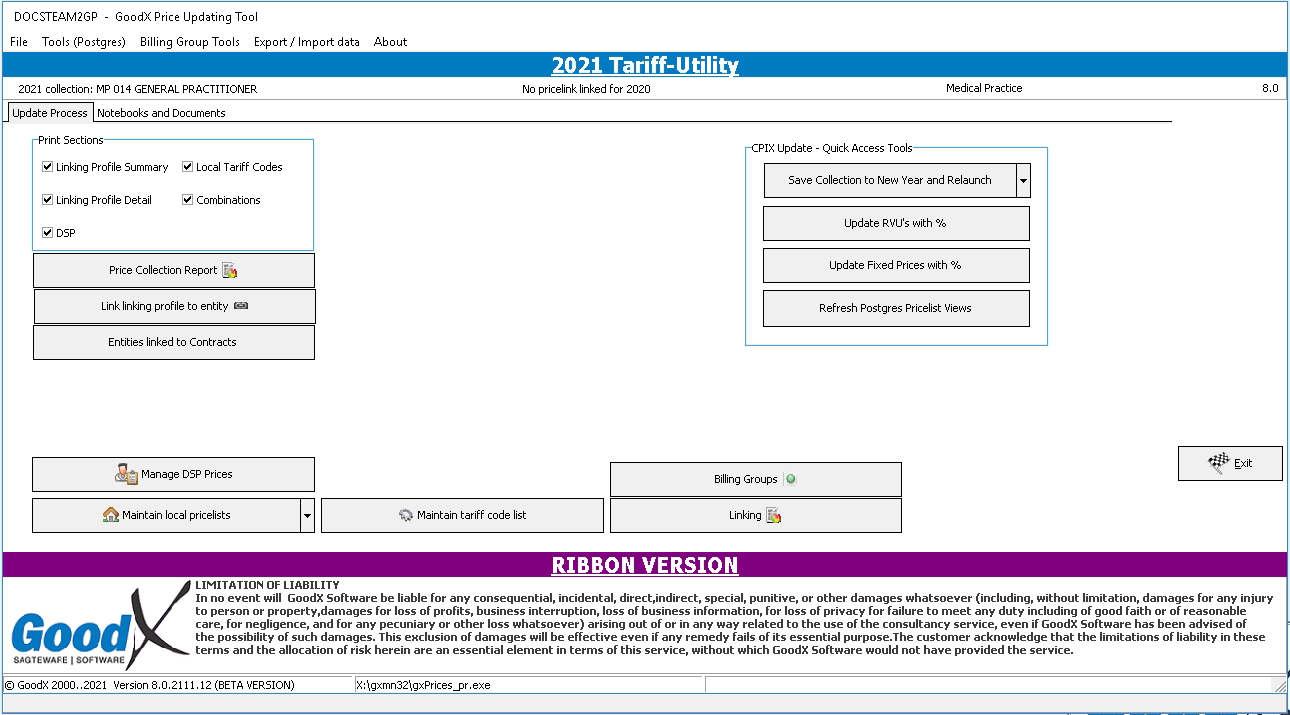Image resolution: width=1290 pixels, height=715 pixels.
Task: Click the Exit button label
Action: pyautogui.click(x=1243, y=463)
